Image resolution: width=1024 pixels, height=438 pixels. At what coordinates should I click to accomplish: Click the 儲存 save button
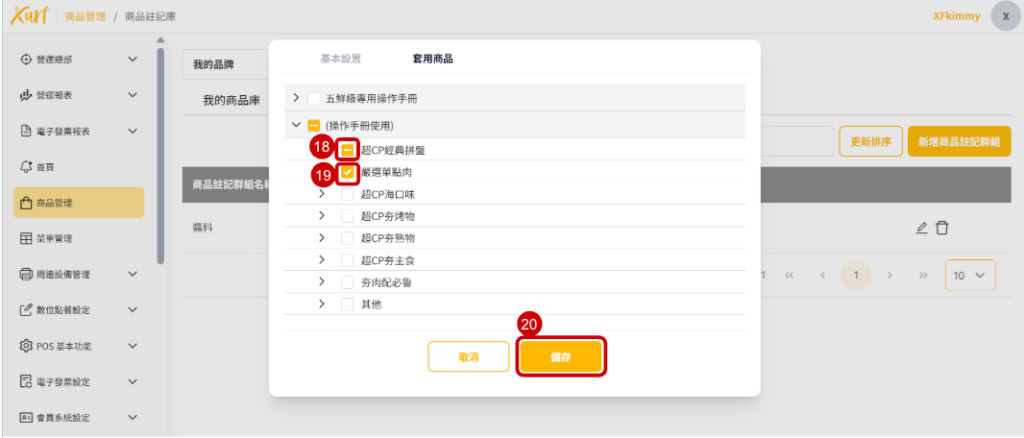pos(560,357)
